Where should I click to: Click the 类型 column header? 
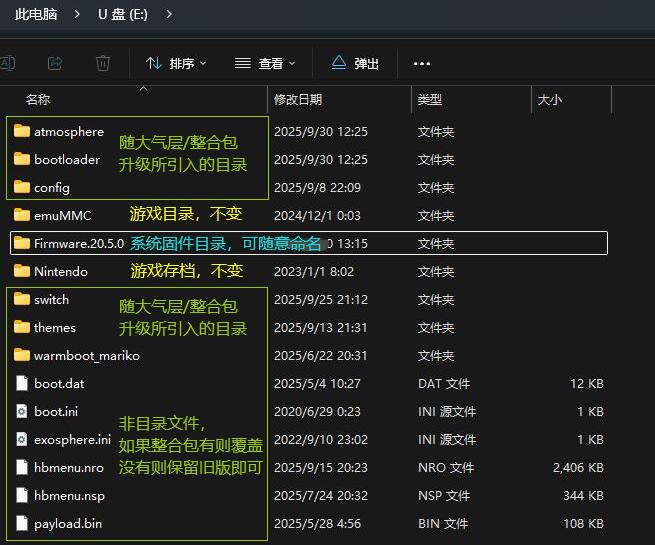[430, 100]
